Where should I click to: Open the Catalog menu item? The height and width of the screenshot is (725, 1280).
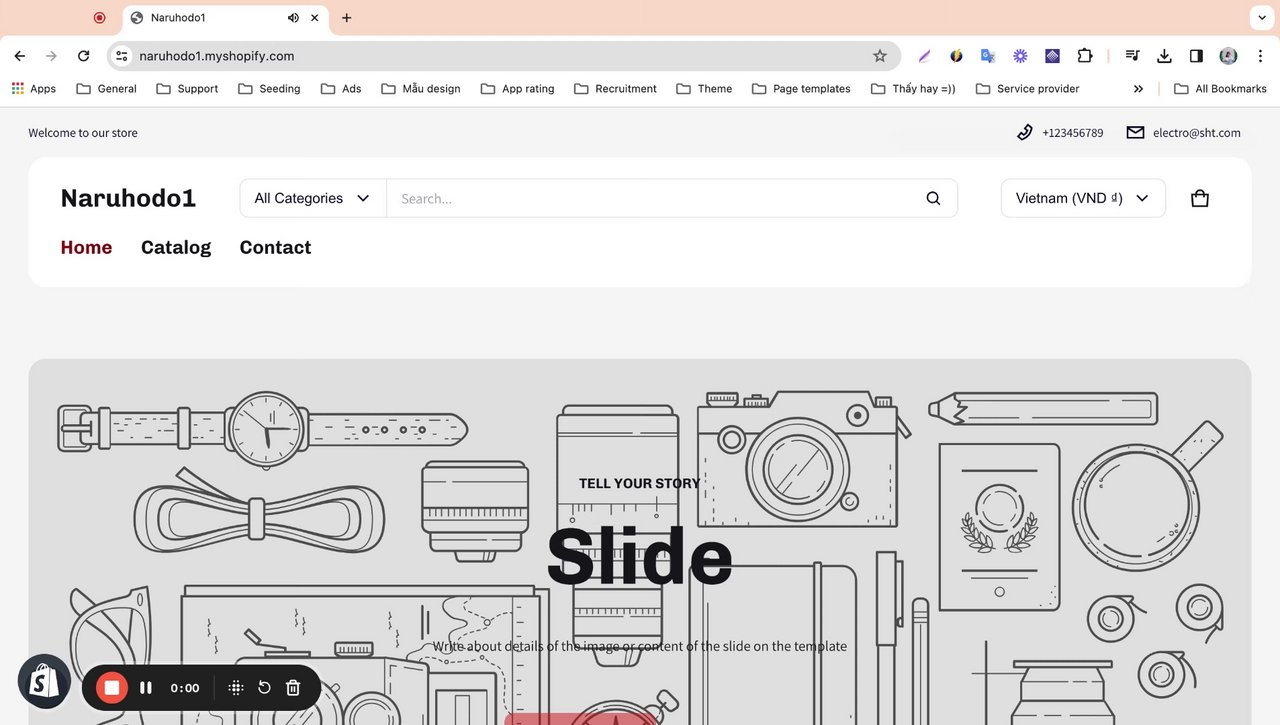pyautogui.click(x=176, y=247)
